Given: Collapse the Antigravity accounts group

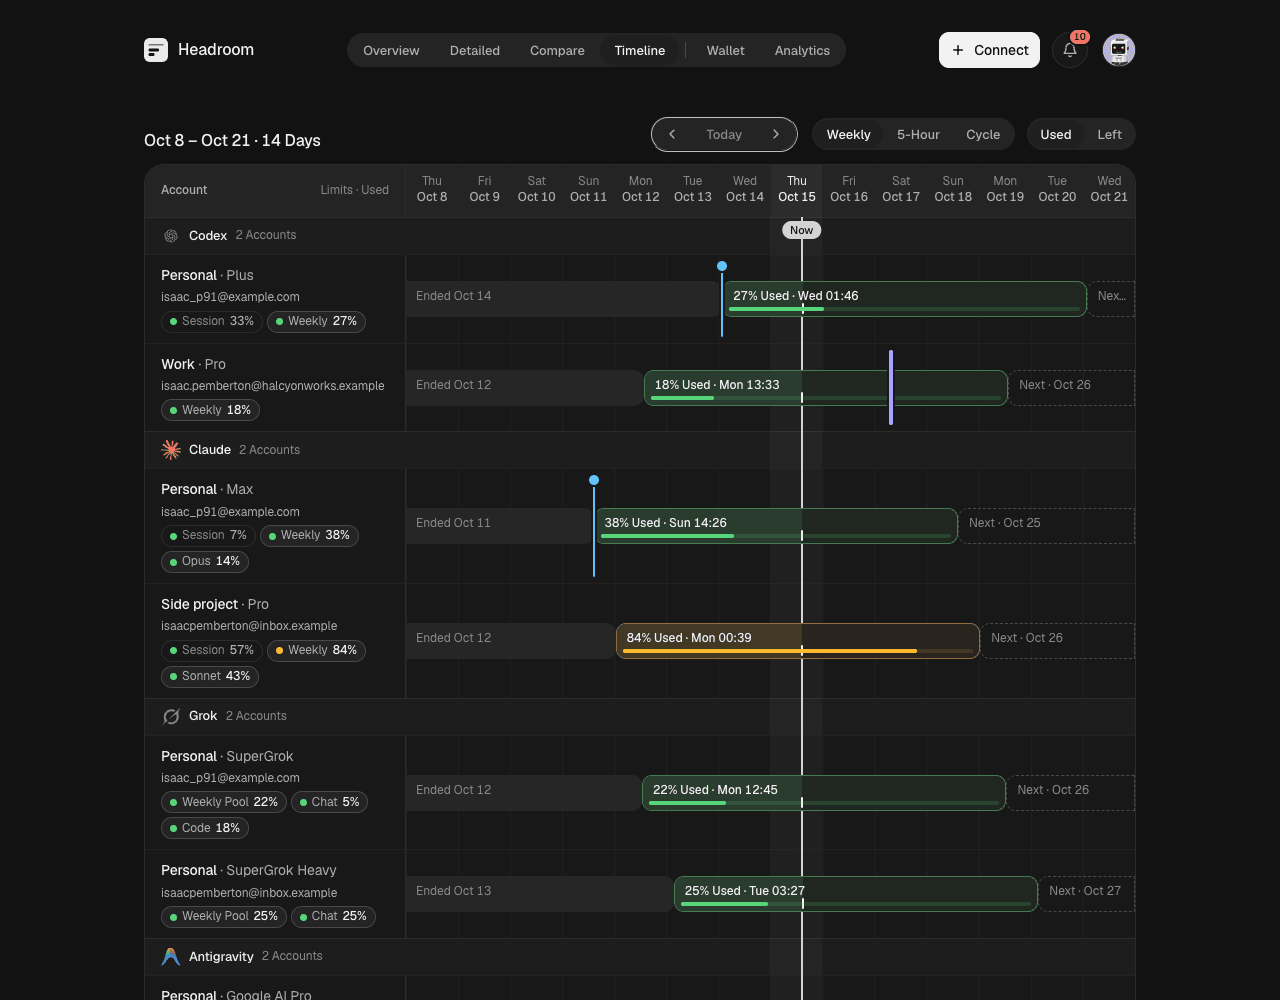Looking at the screenshot, I should tap(640, 957).
